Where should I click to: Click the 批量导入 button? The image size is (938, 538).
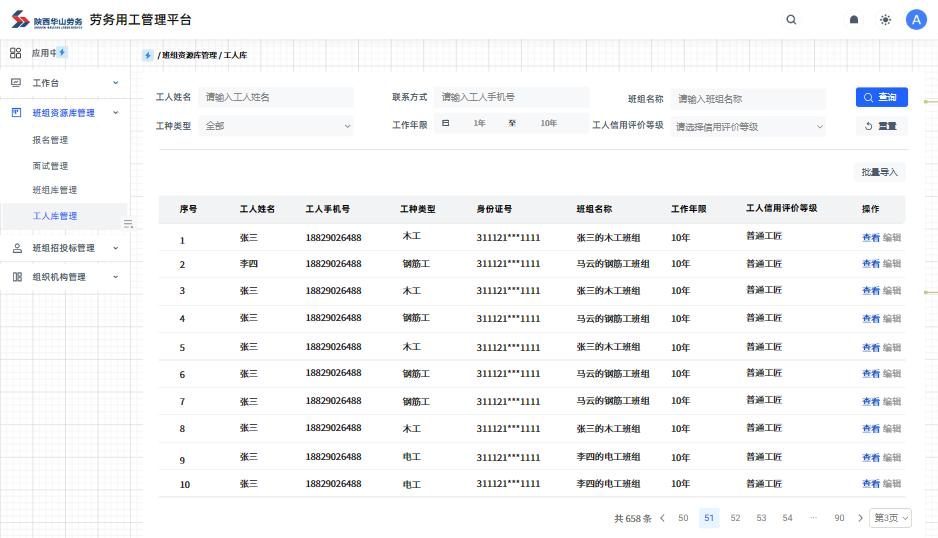click(879, 172)
